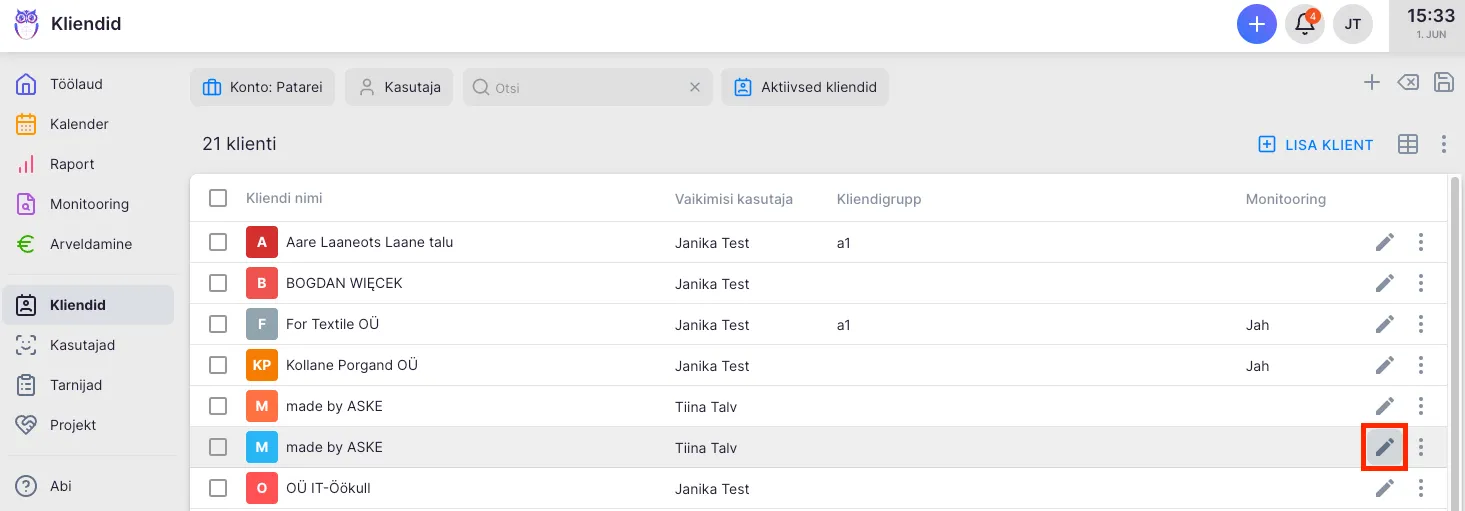
Task: Open the notifications bell
Action: (x=1305, y=24)
